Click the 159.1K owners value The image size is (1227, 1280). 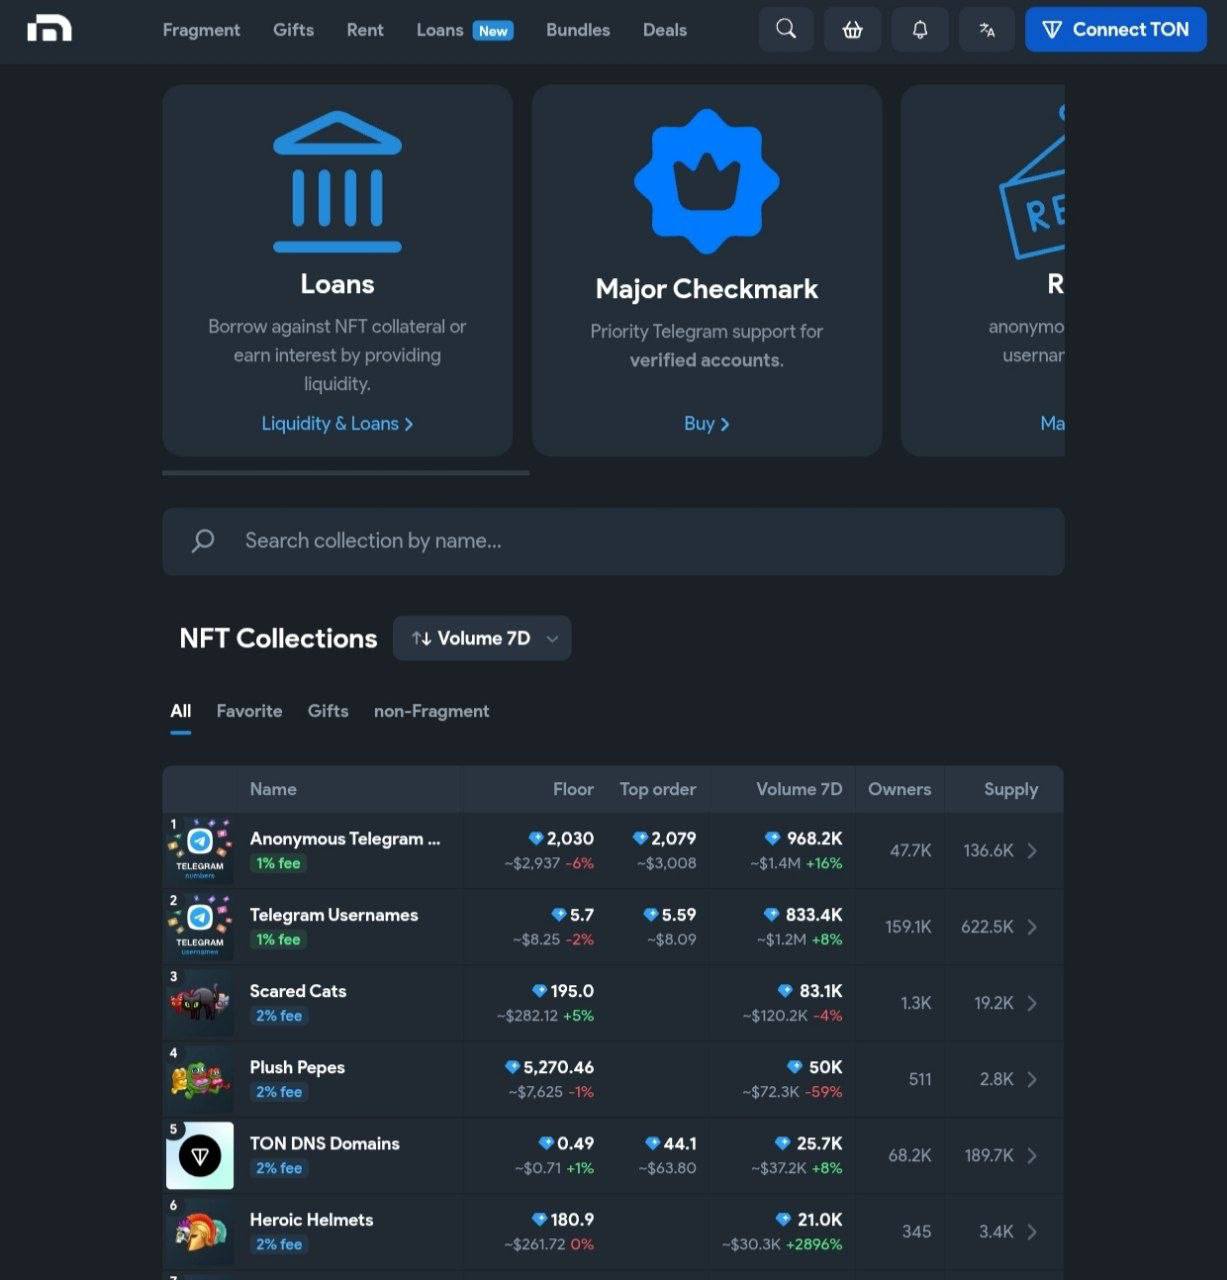908,927
